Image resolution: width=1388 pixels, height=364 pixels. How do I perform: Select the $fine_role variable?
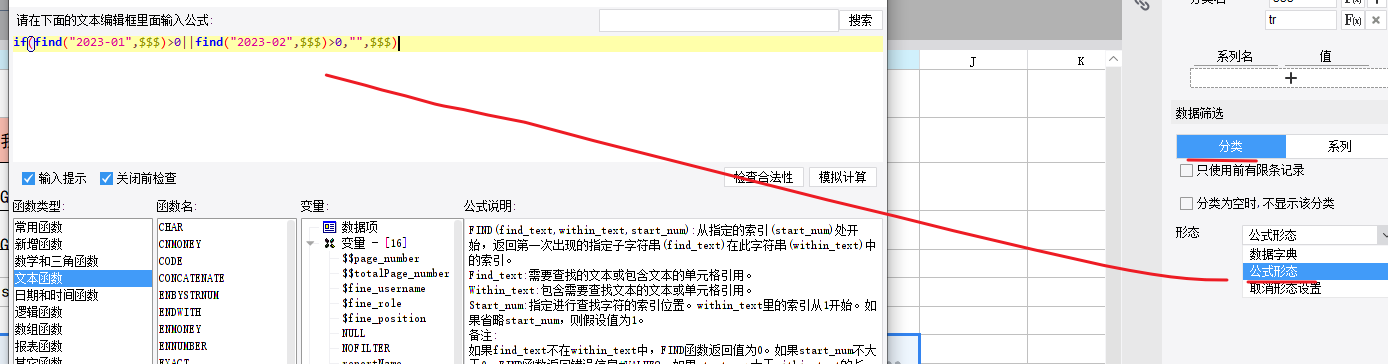371,303
